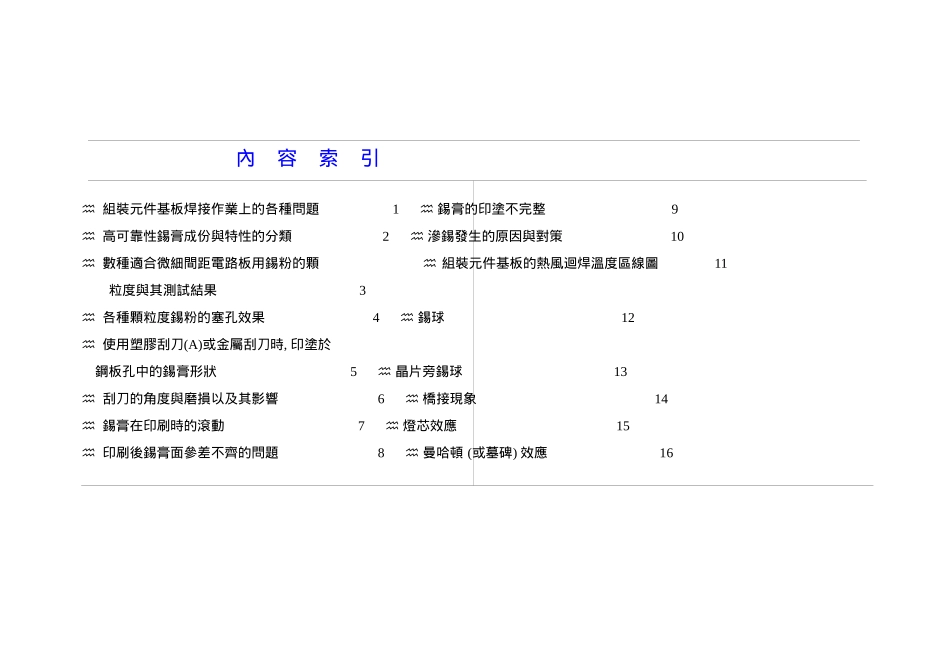Select the entry 橋接現象
The width and height of the screenshot is (950, 672).
pyautogui.click(x=449, y=399)
